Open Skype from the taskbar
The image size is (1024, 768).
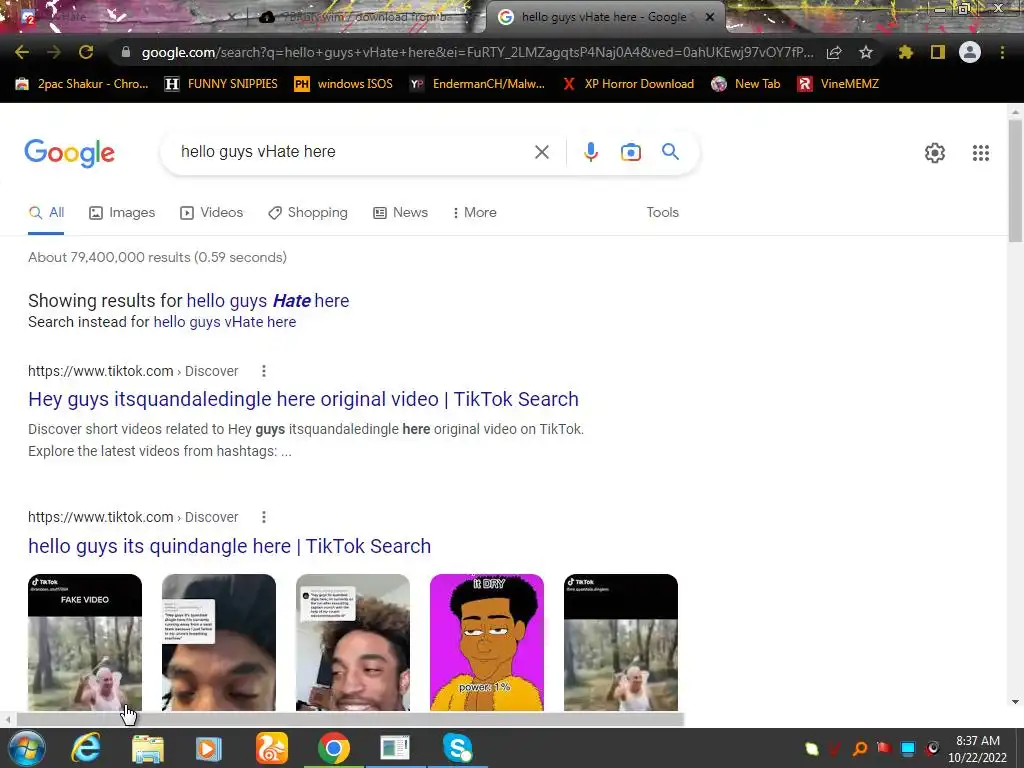click(457, 748)
